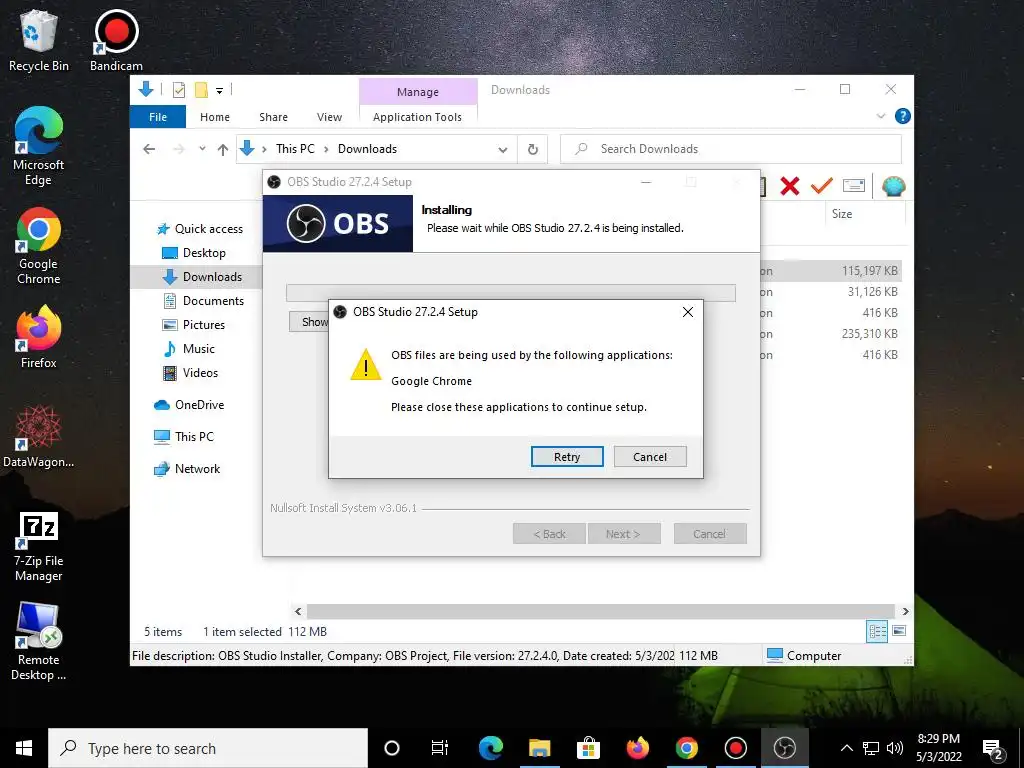Open Cortana circle on taskbar
The width and height of the screenshot is (1024, 768).
coord(392,748)
